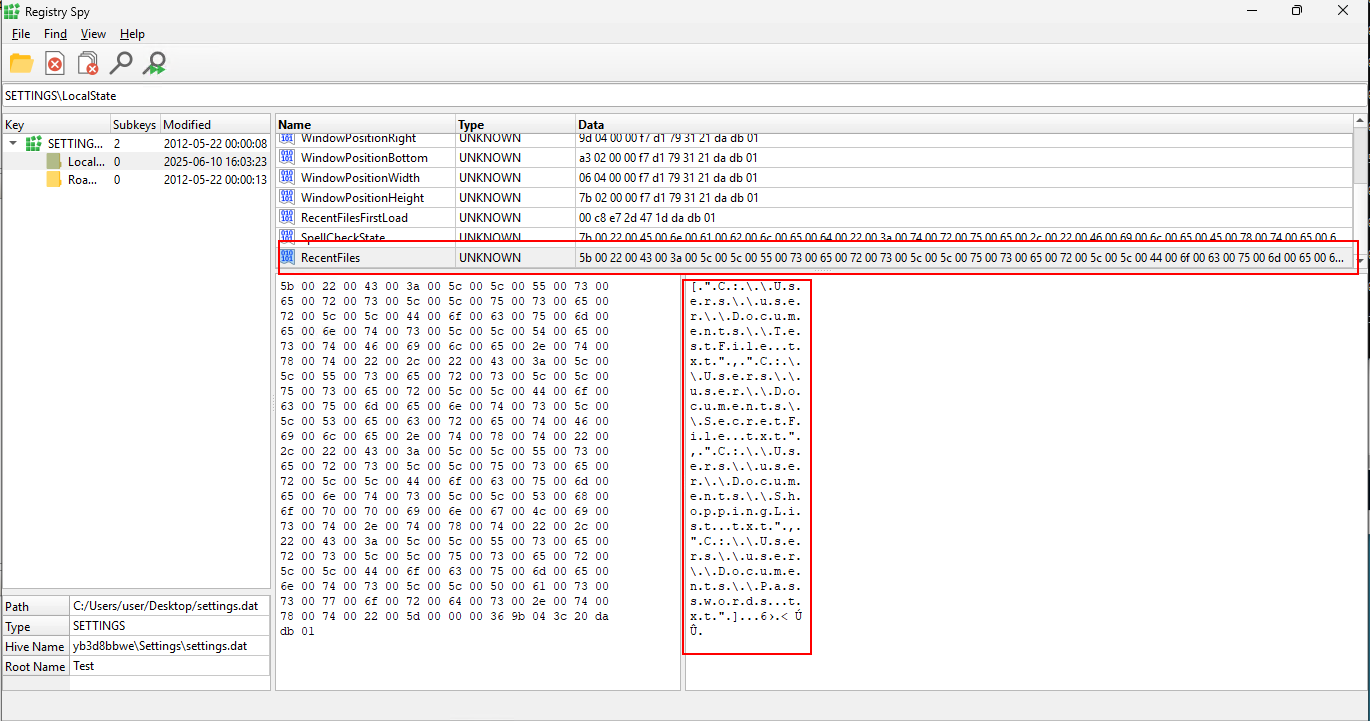Click the binary icon of WindowPositionBottom
The width and height of the screenshot is (1370, 721).
point(287,157)
